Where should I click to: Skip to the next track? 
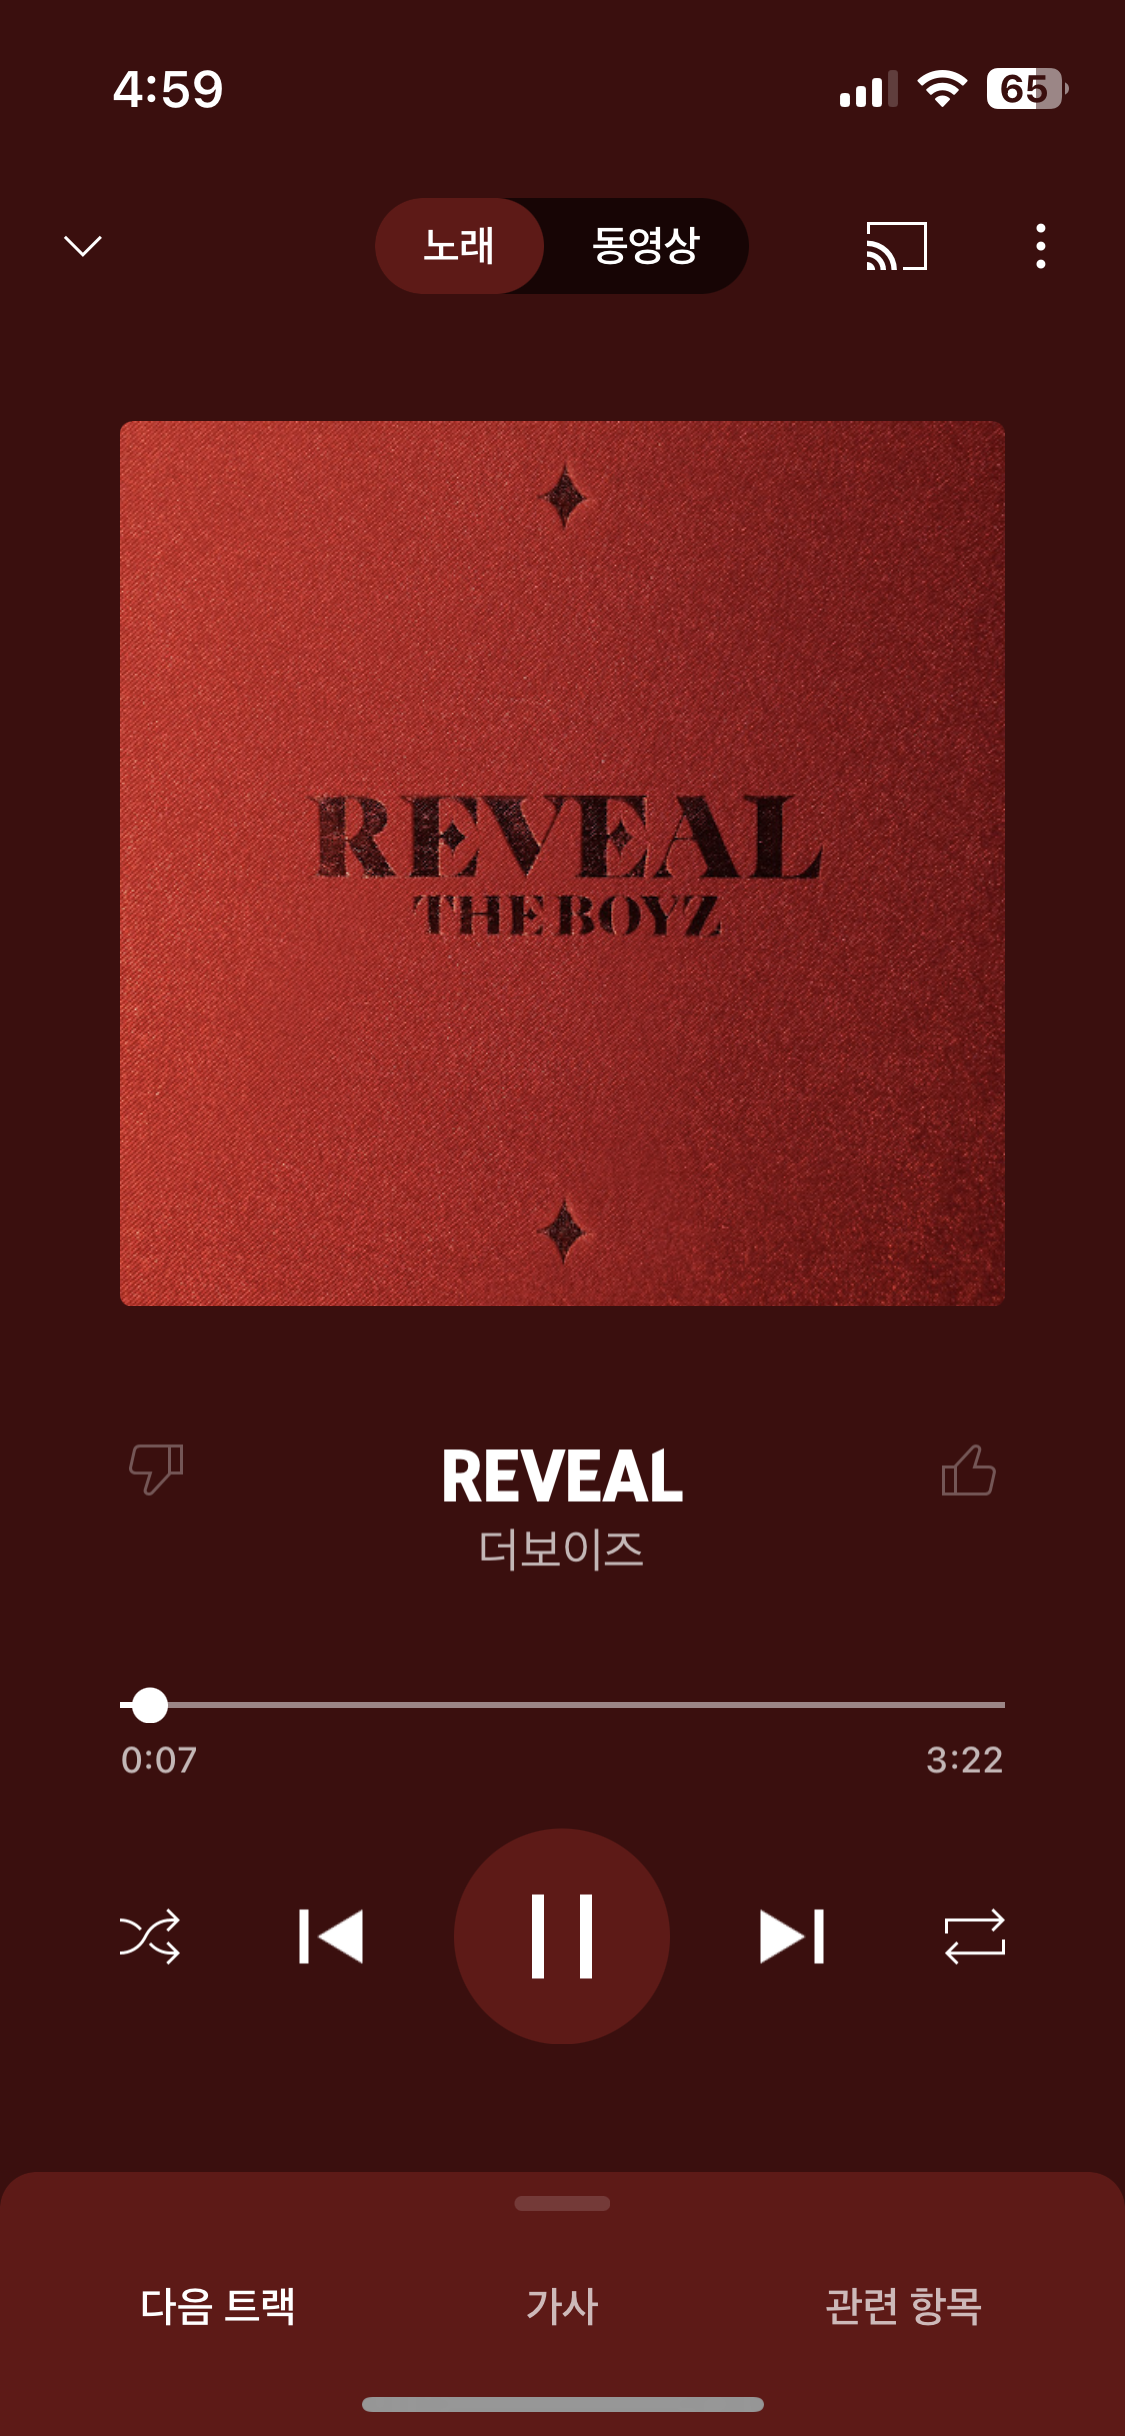coord(792,1937)
